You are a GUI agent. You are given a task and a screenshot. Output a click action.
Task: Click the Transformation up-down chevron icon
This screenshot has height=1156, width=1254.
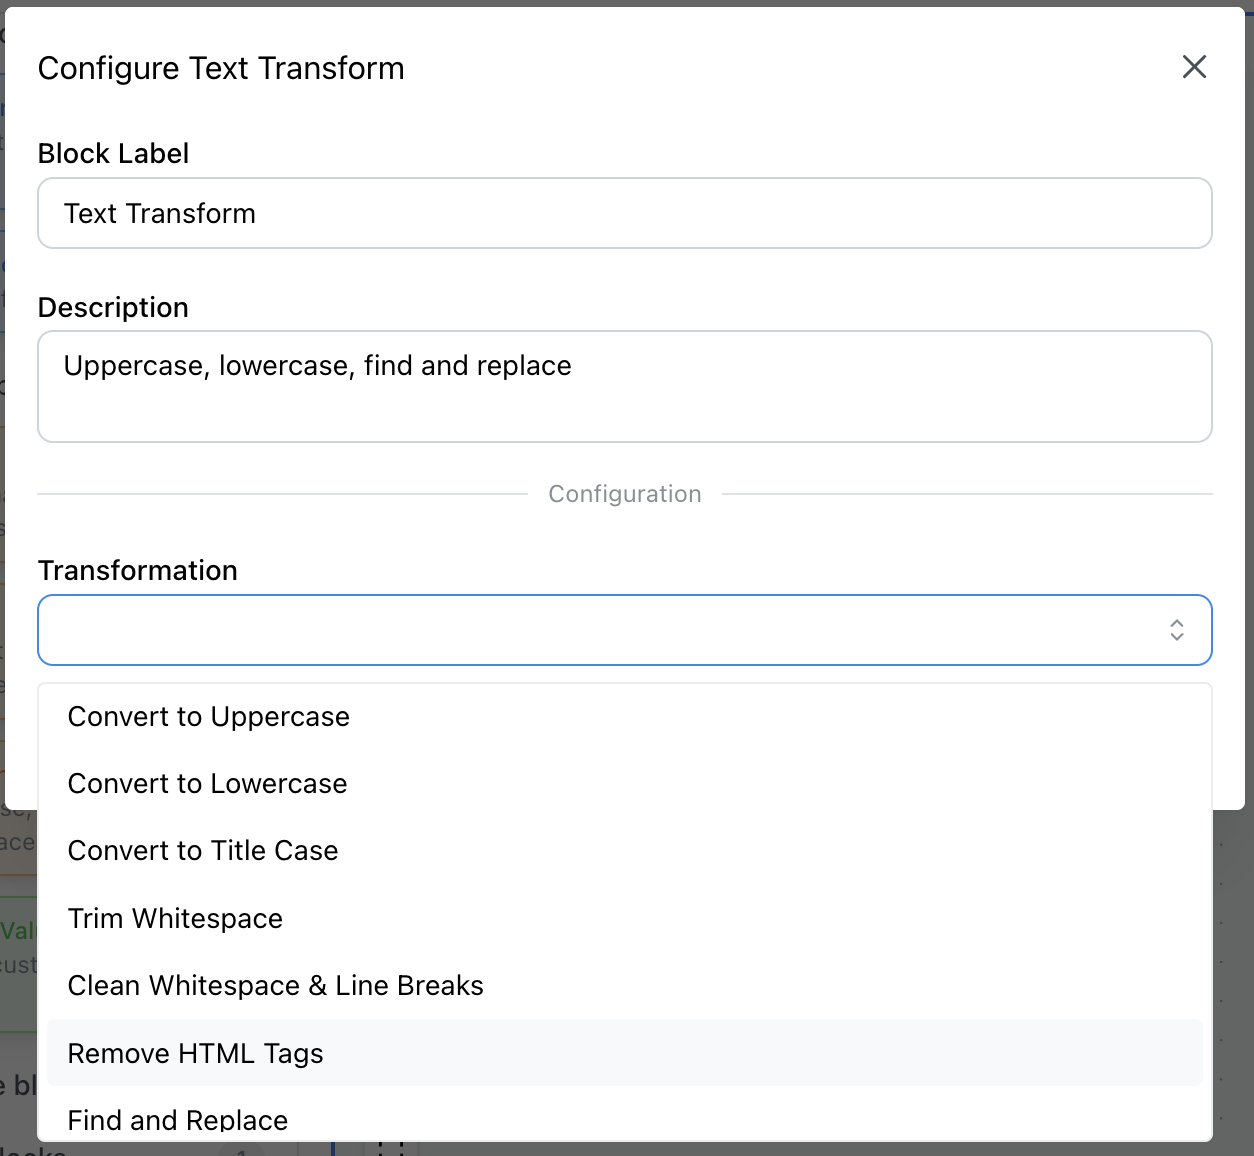point(1176,630)
